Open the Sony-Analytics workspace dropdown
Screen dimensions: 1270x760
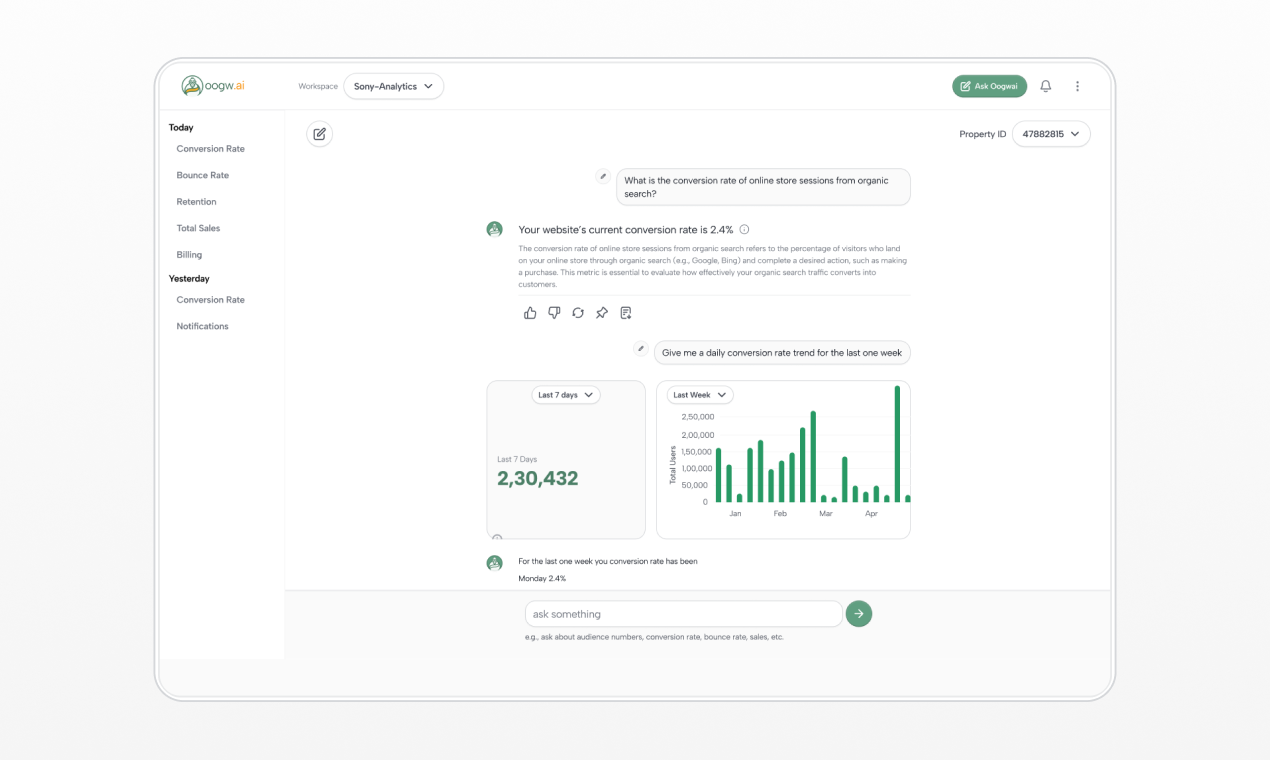click(x=393, y=86)
